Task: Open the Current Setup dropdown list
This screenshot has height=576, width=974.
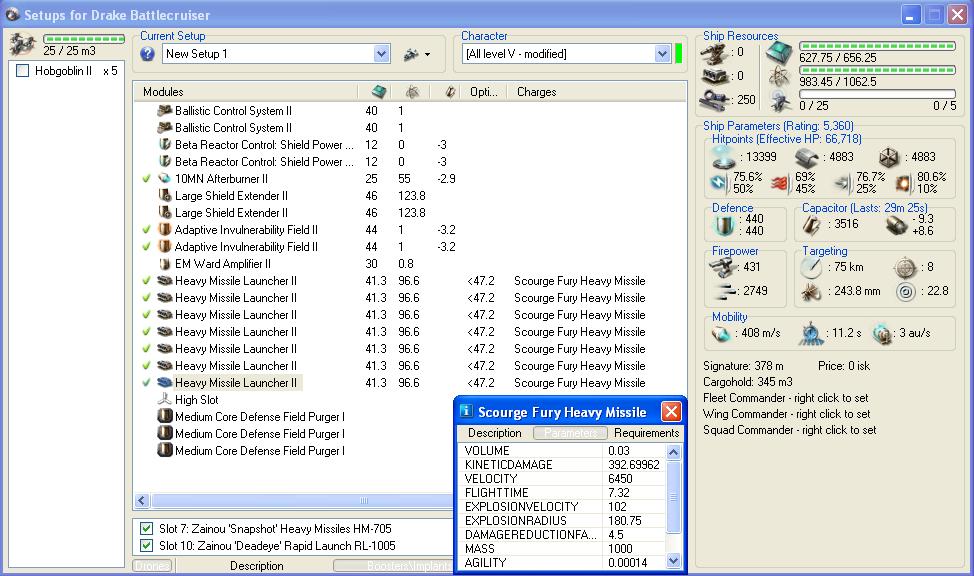Action: point(381,54)
